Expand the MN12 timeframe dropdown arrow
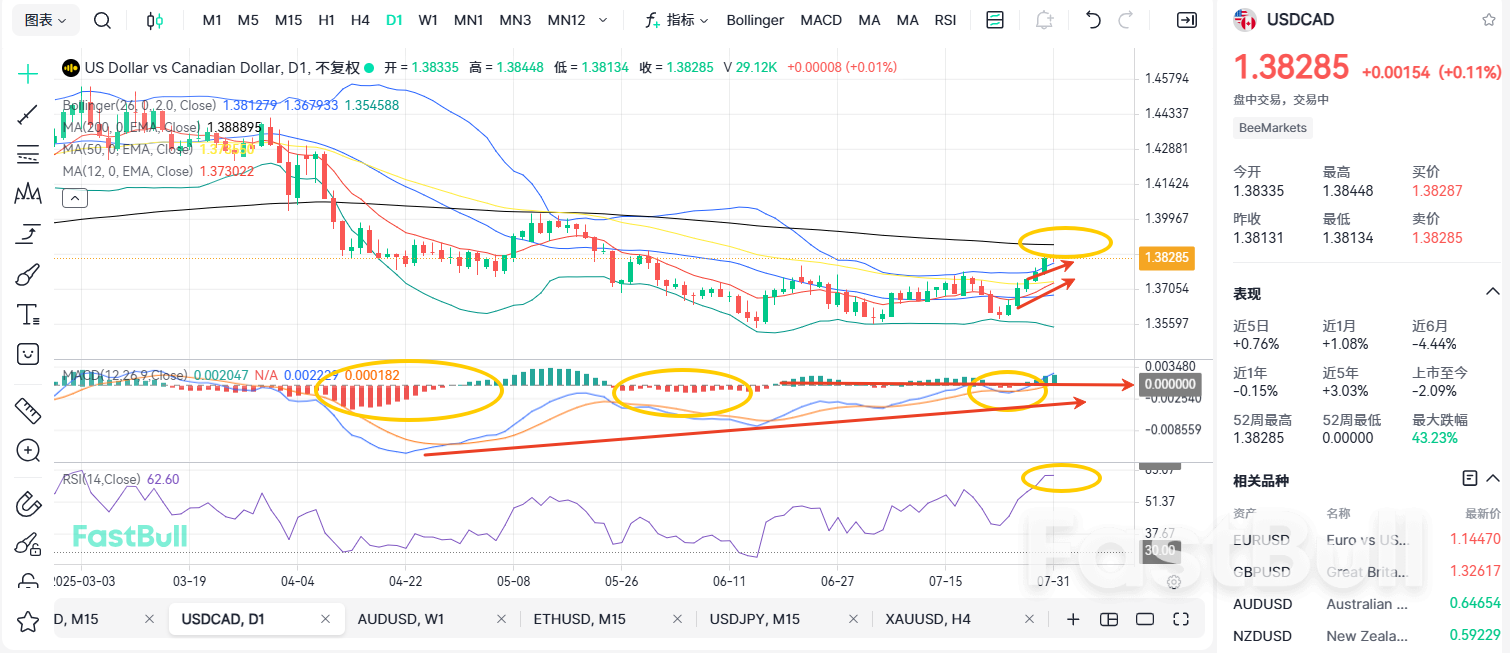This screenshot has height=653, width=1510. click(x=603, y=19)
